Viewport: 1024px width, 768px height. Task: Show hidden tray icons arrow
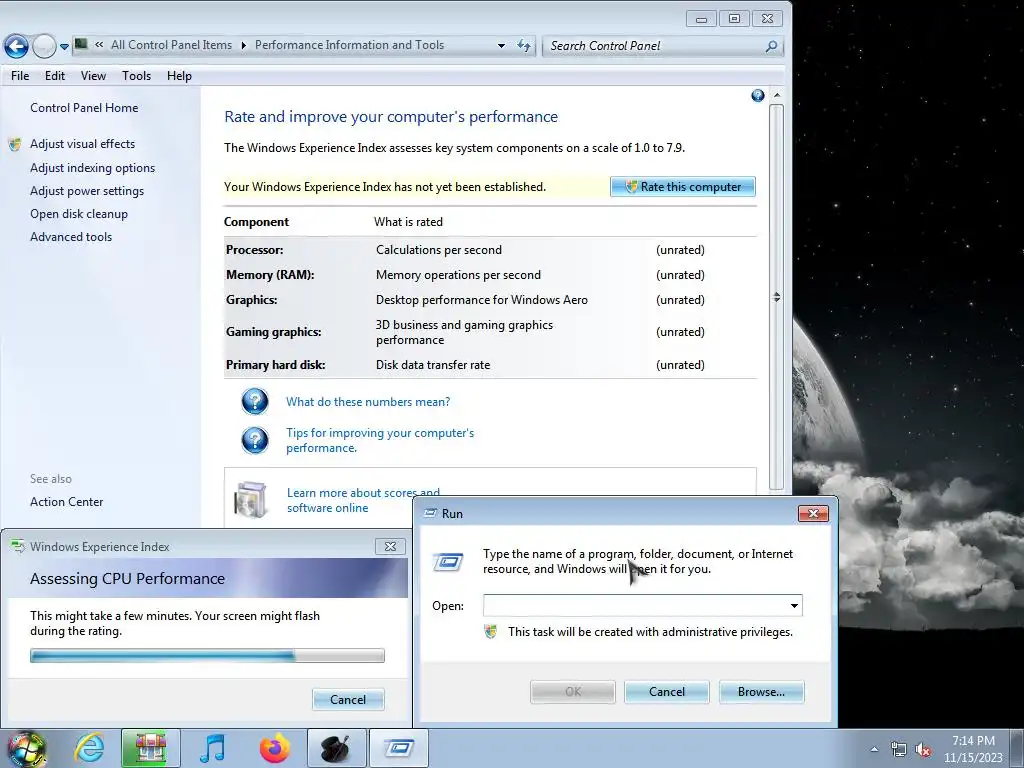coord(874,749)
